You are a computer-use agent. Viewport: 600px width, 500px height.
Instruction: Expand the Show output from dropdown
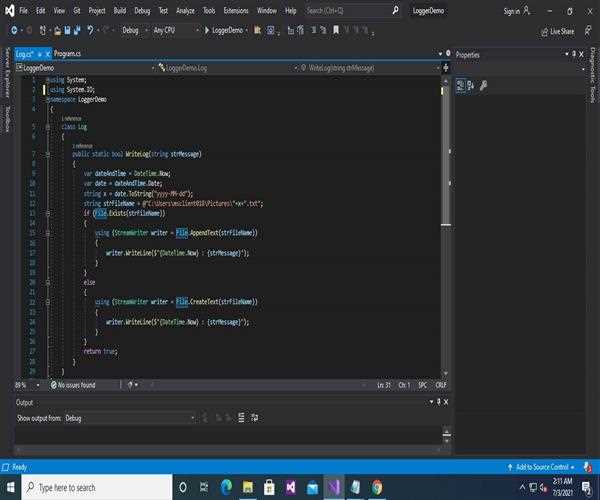point(130,417)
